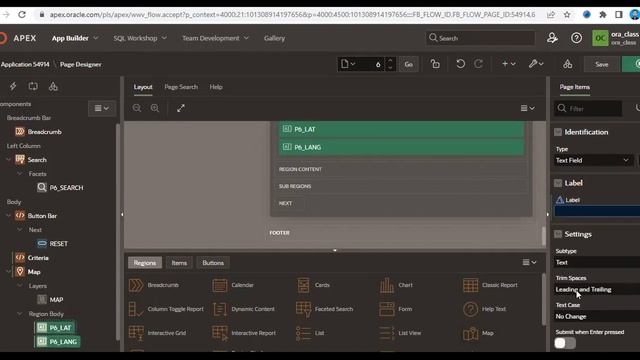Screen dimensions: 640x360
Task: Collapse the Identification section
Action: click(558, 132)
